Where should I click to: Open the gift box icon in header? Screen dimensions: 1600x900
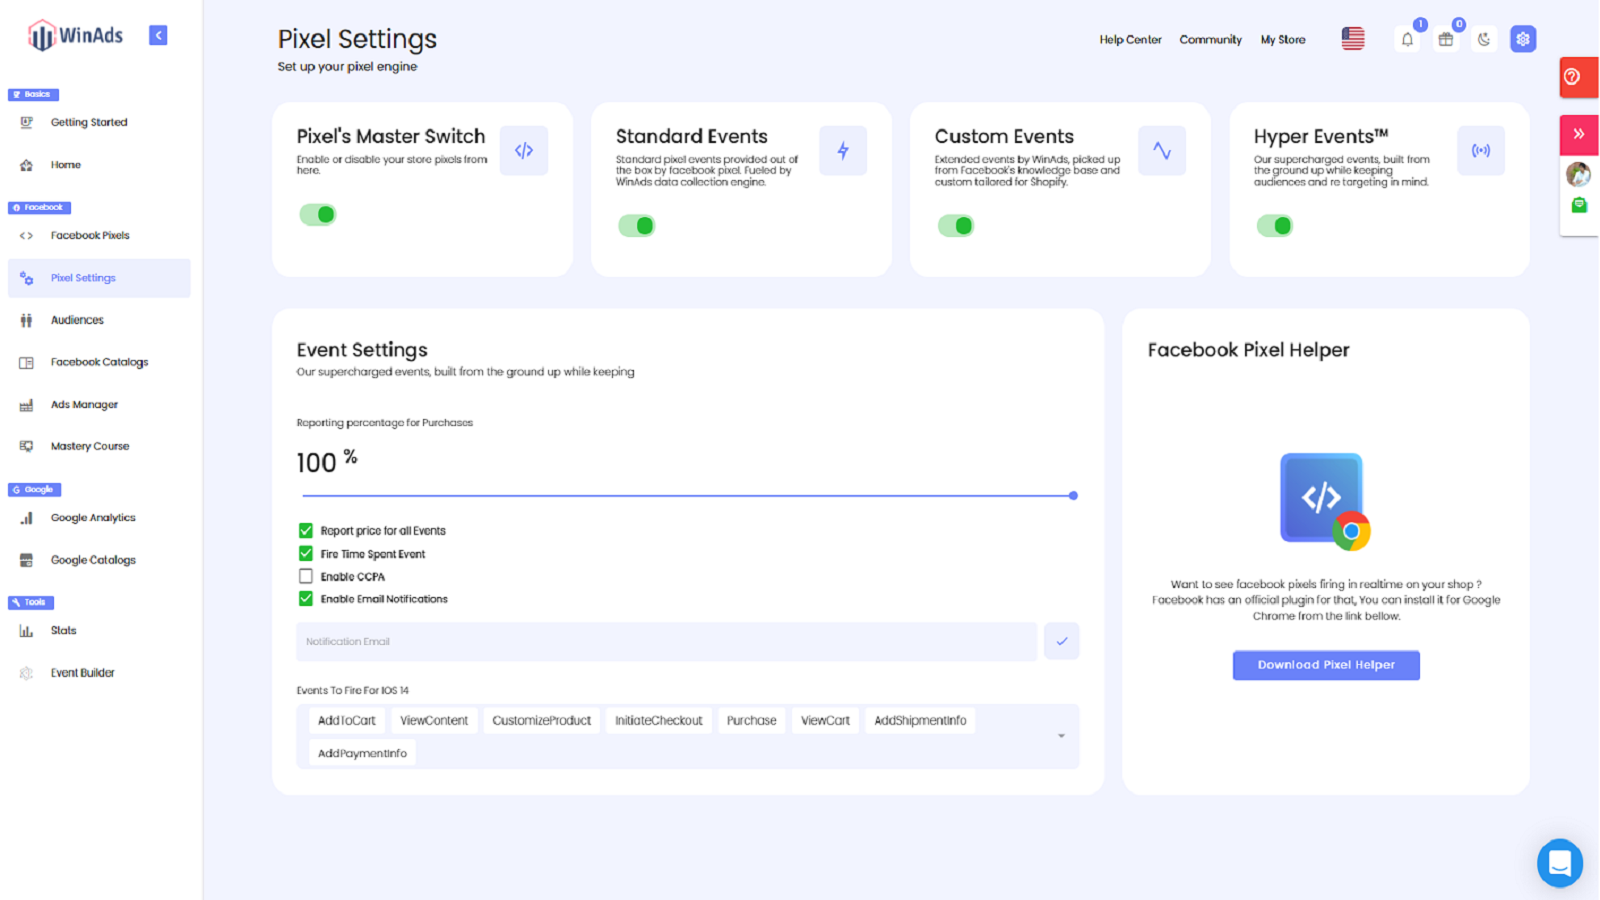pyautogui.click(x=1446, y=40)
